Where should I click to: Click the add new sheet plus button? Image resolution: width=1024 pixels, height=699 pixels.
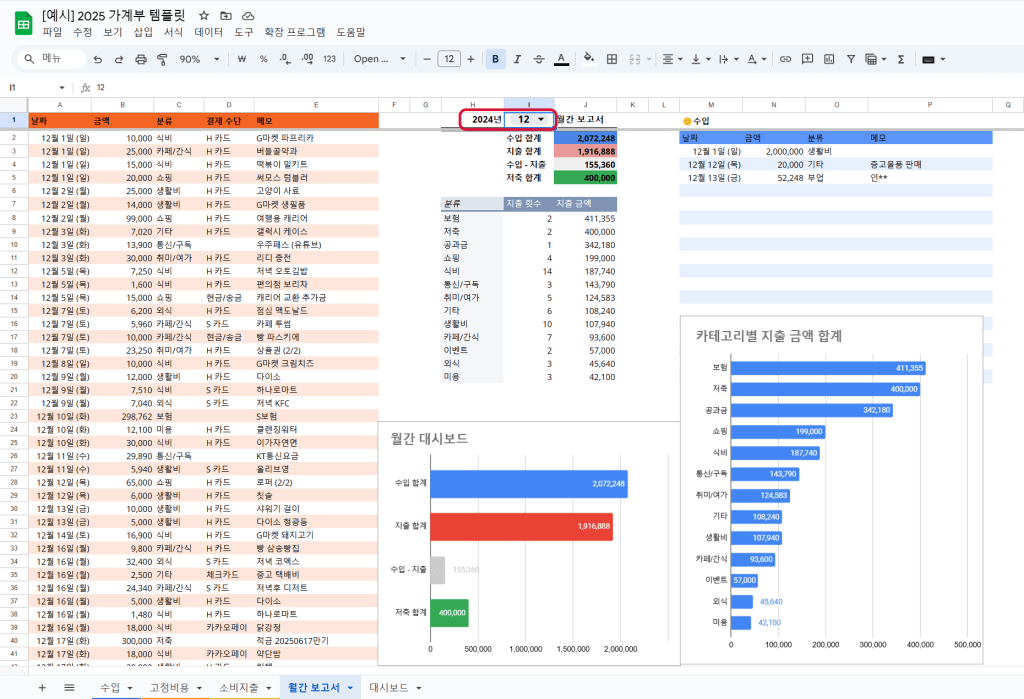click(42, 687)
